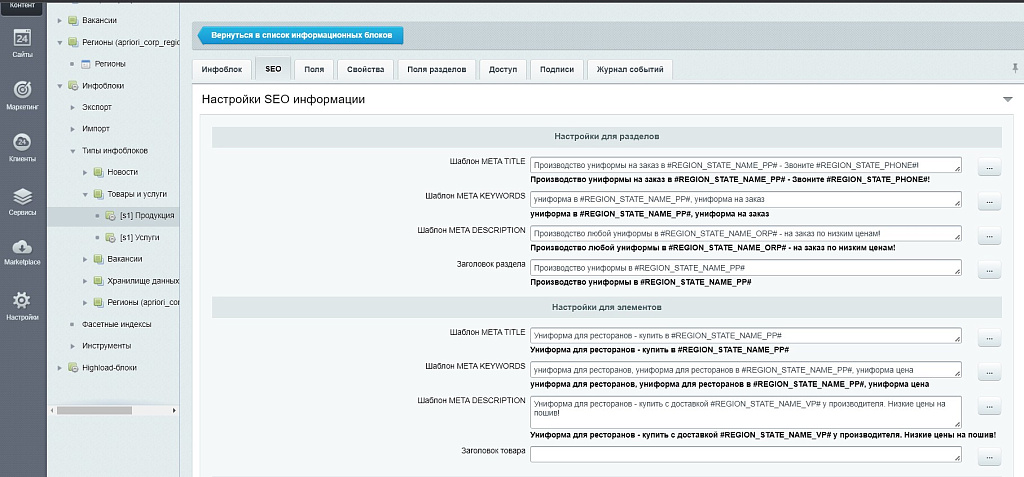Open the Настройки gear icon
The width and height of the screenshot is (1024, 477).
(x=22, y=304)
